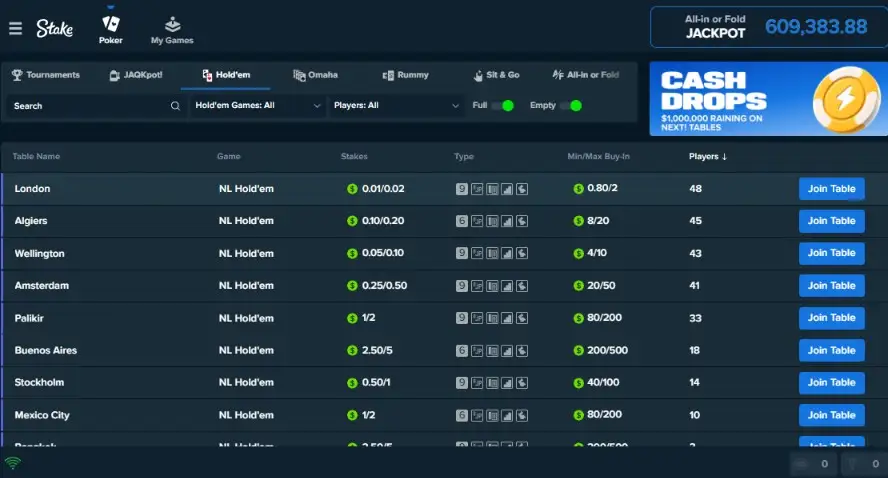
Task: Click the 2.50/5 stakes value
Action: (x=377, y=350)
